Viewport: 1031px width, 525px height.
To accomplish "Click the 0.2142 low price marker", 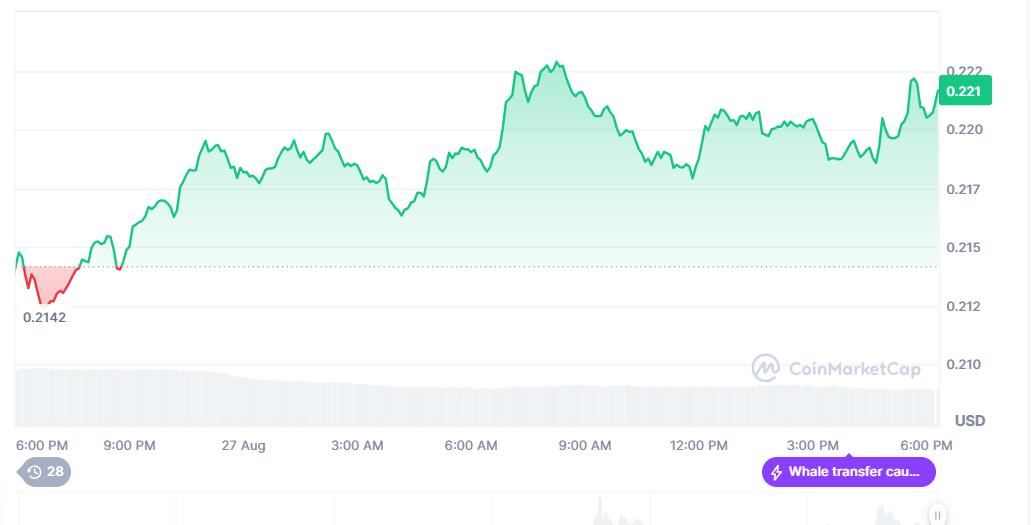I will point(44,317).
